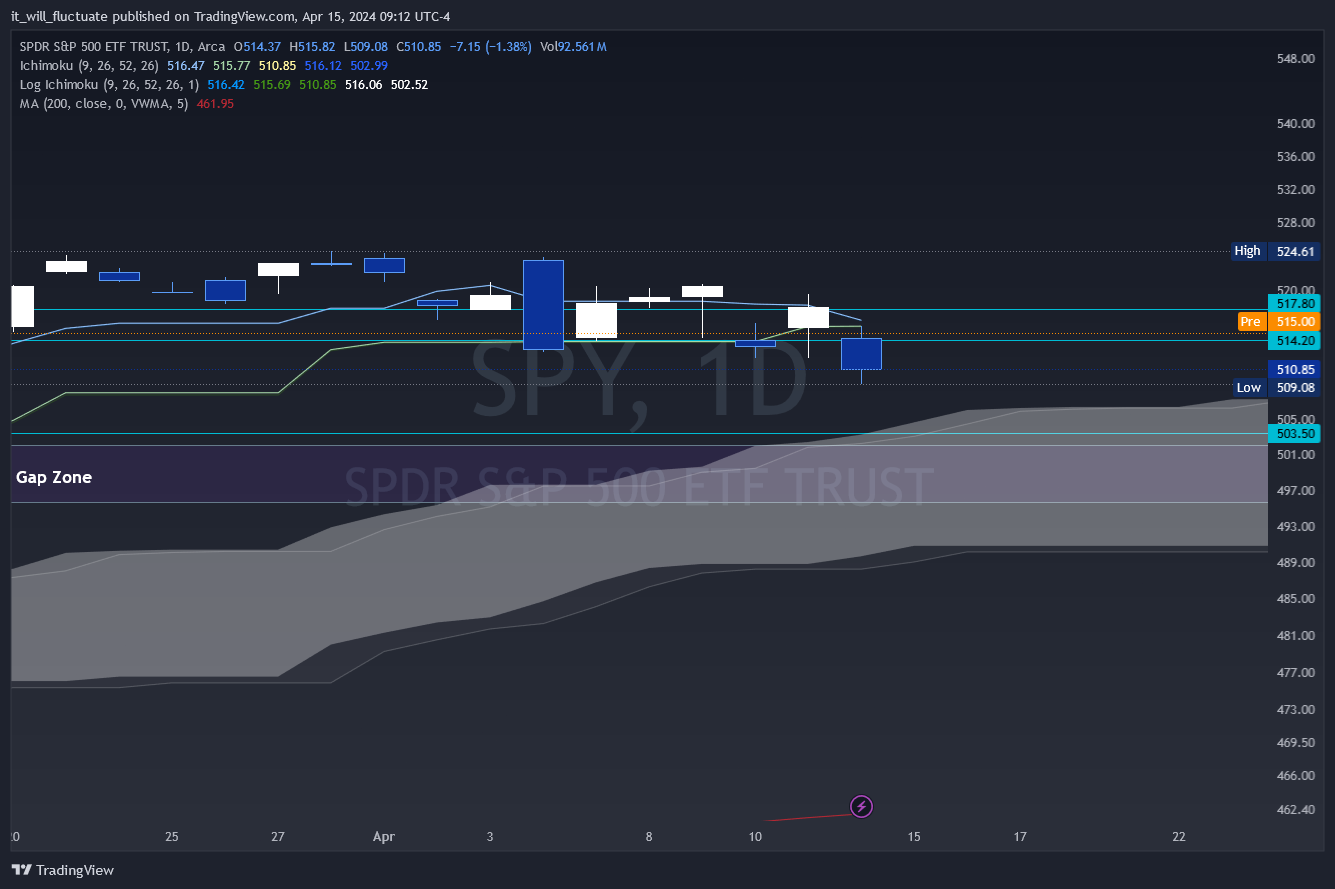
Task: Click the Ichimoku value 516.47
Action: pyautogui.click(x=186, y=65)
